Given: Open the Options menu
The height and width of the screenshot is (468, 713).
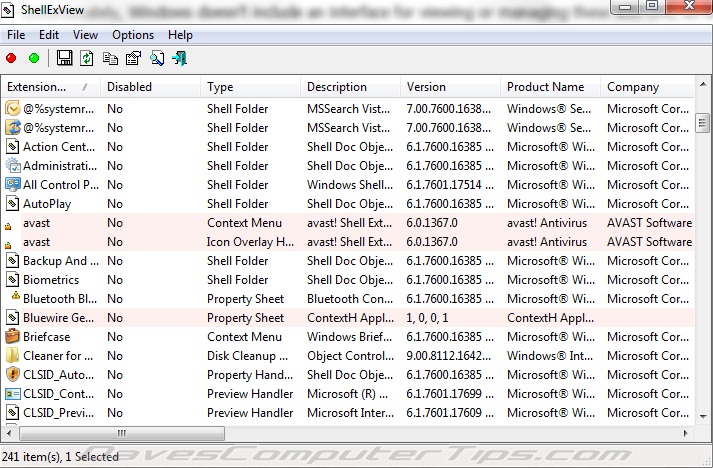Looking at the screenshot, I should [x=133, y=35].
